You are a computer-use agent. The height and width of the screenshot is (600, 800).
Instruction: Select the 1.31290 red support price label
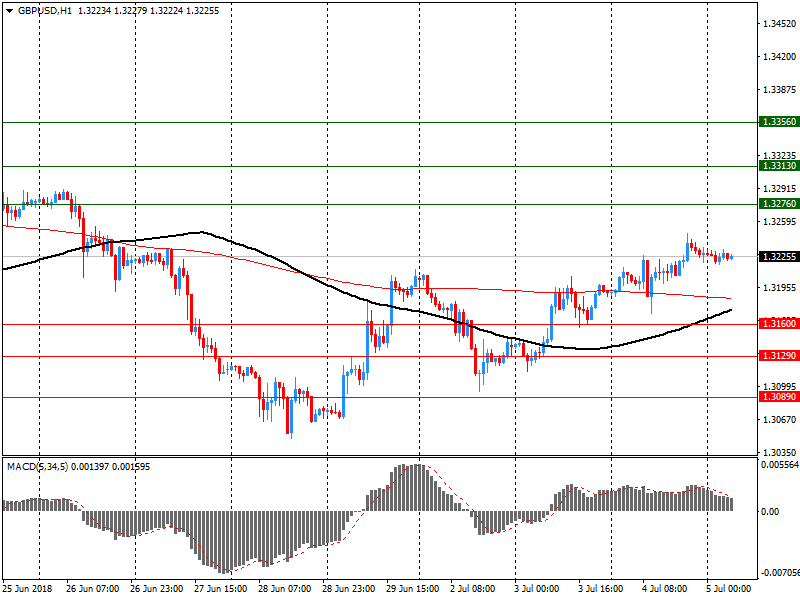779,356
